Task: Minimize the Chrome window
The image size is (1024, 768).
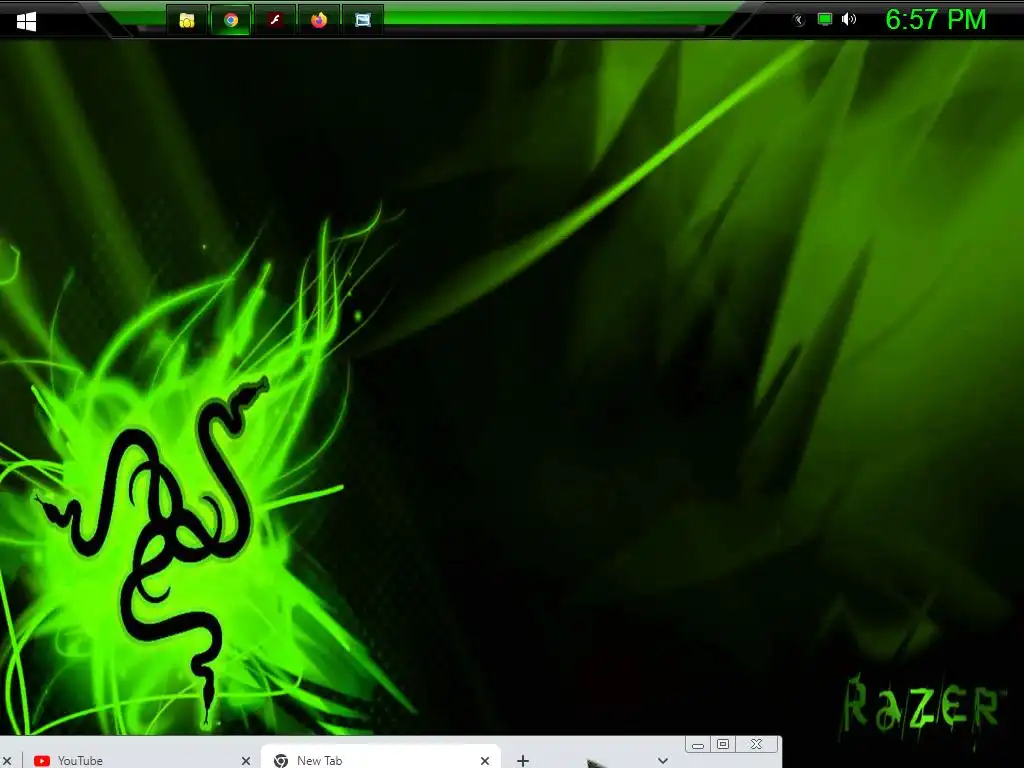Action: click(697, 744)
